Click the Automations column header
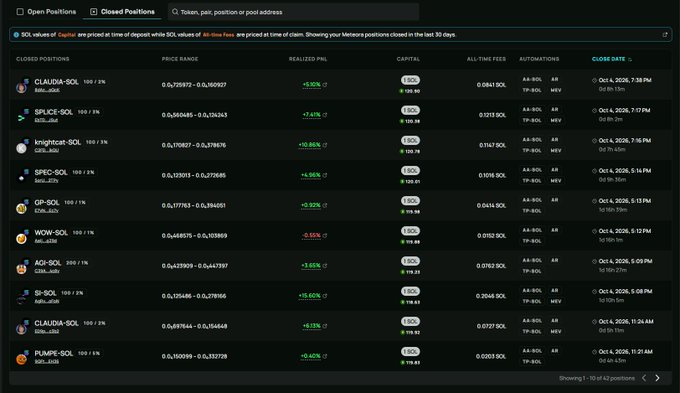 (539, 59)
